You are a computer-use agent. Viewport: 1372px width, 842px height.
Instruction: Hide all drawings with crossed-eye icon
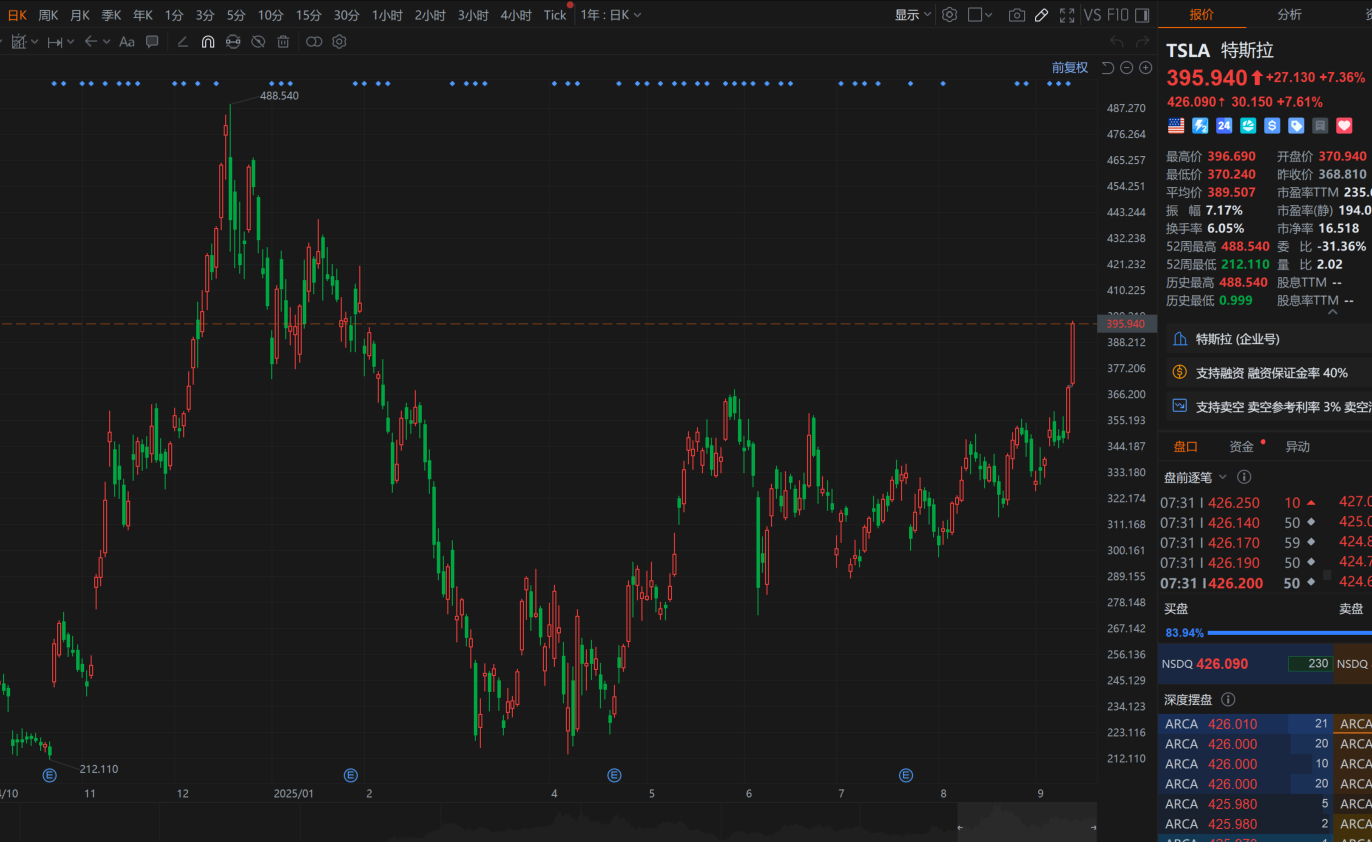[258, 42]
